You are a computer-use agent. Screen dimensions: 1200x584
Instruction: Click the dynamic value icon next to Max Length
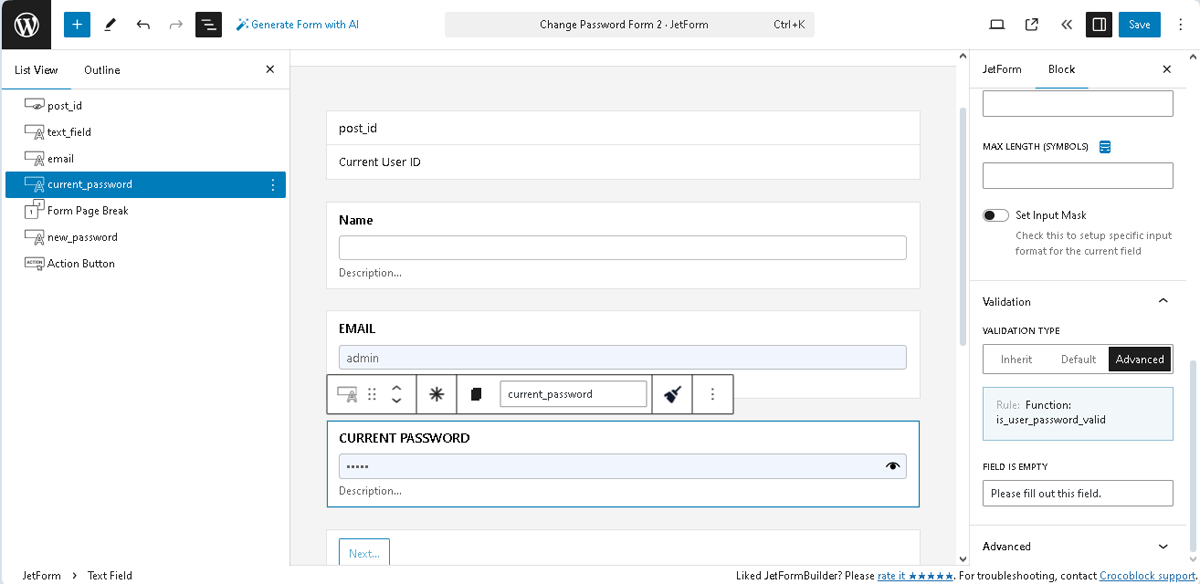[x=1104, y=146]
